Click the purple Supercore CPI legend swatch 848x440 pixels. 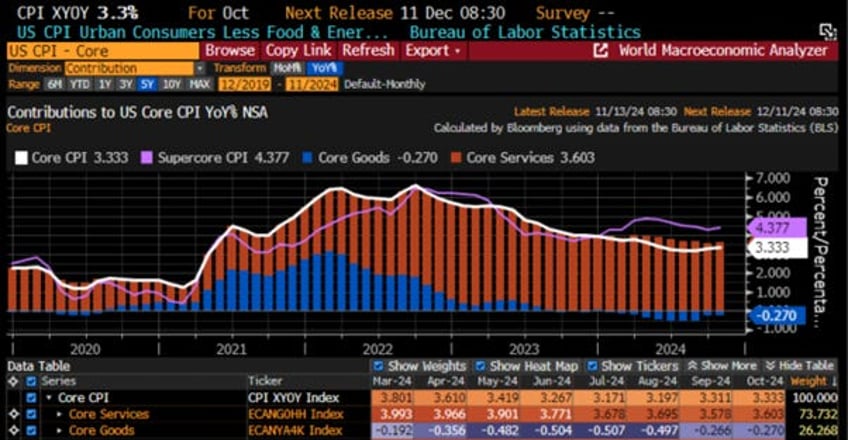pos(147,158)
